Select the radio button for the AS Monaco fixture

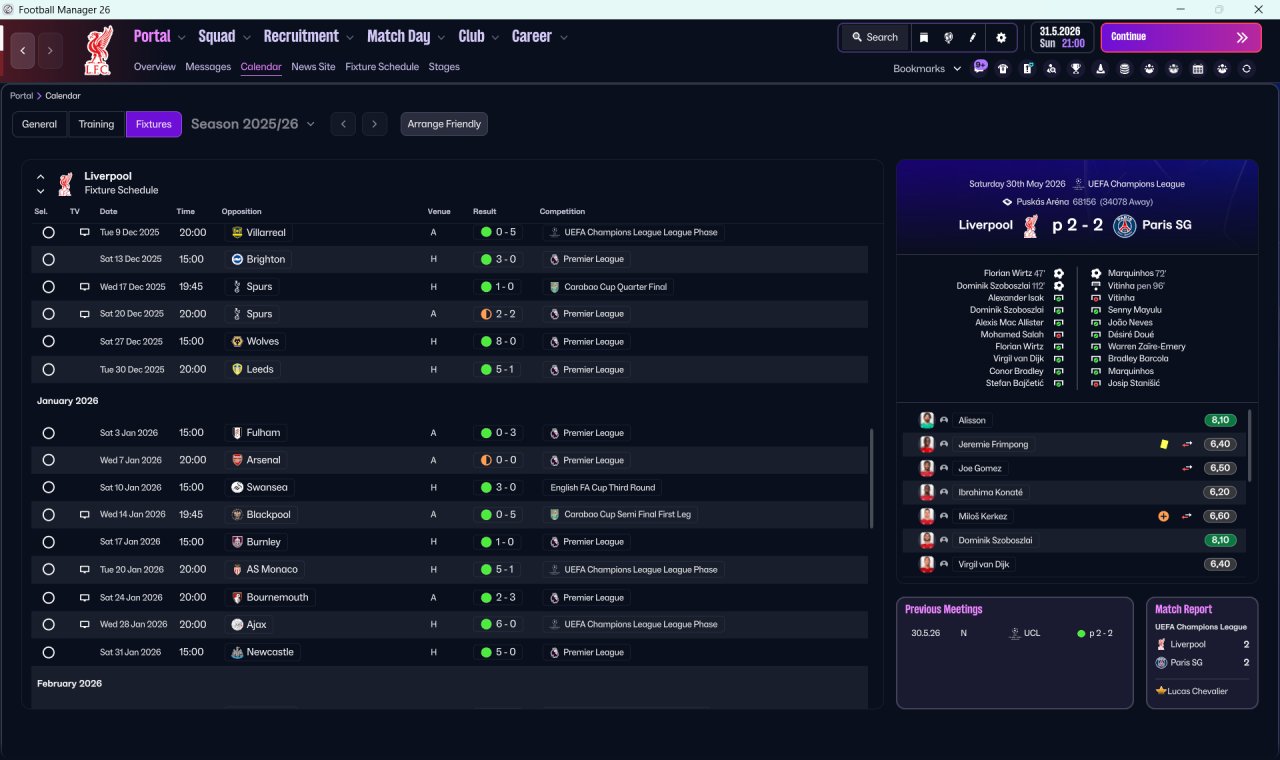click(48, 569)
